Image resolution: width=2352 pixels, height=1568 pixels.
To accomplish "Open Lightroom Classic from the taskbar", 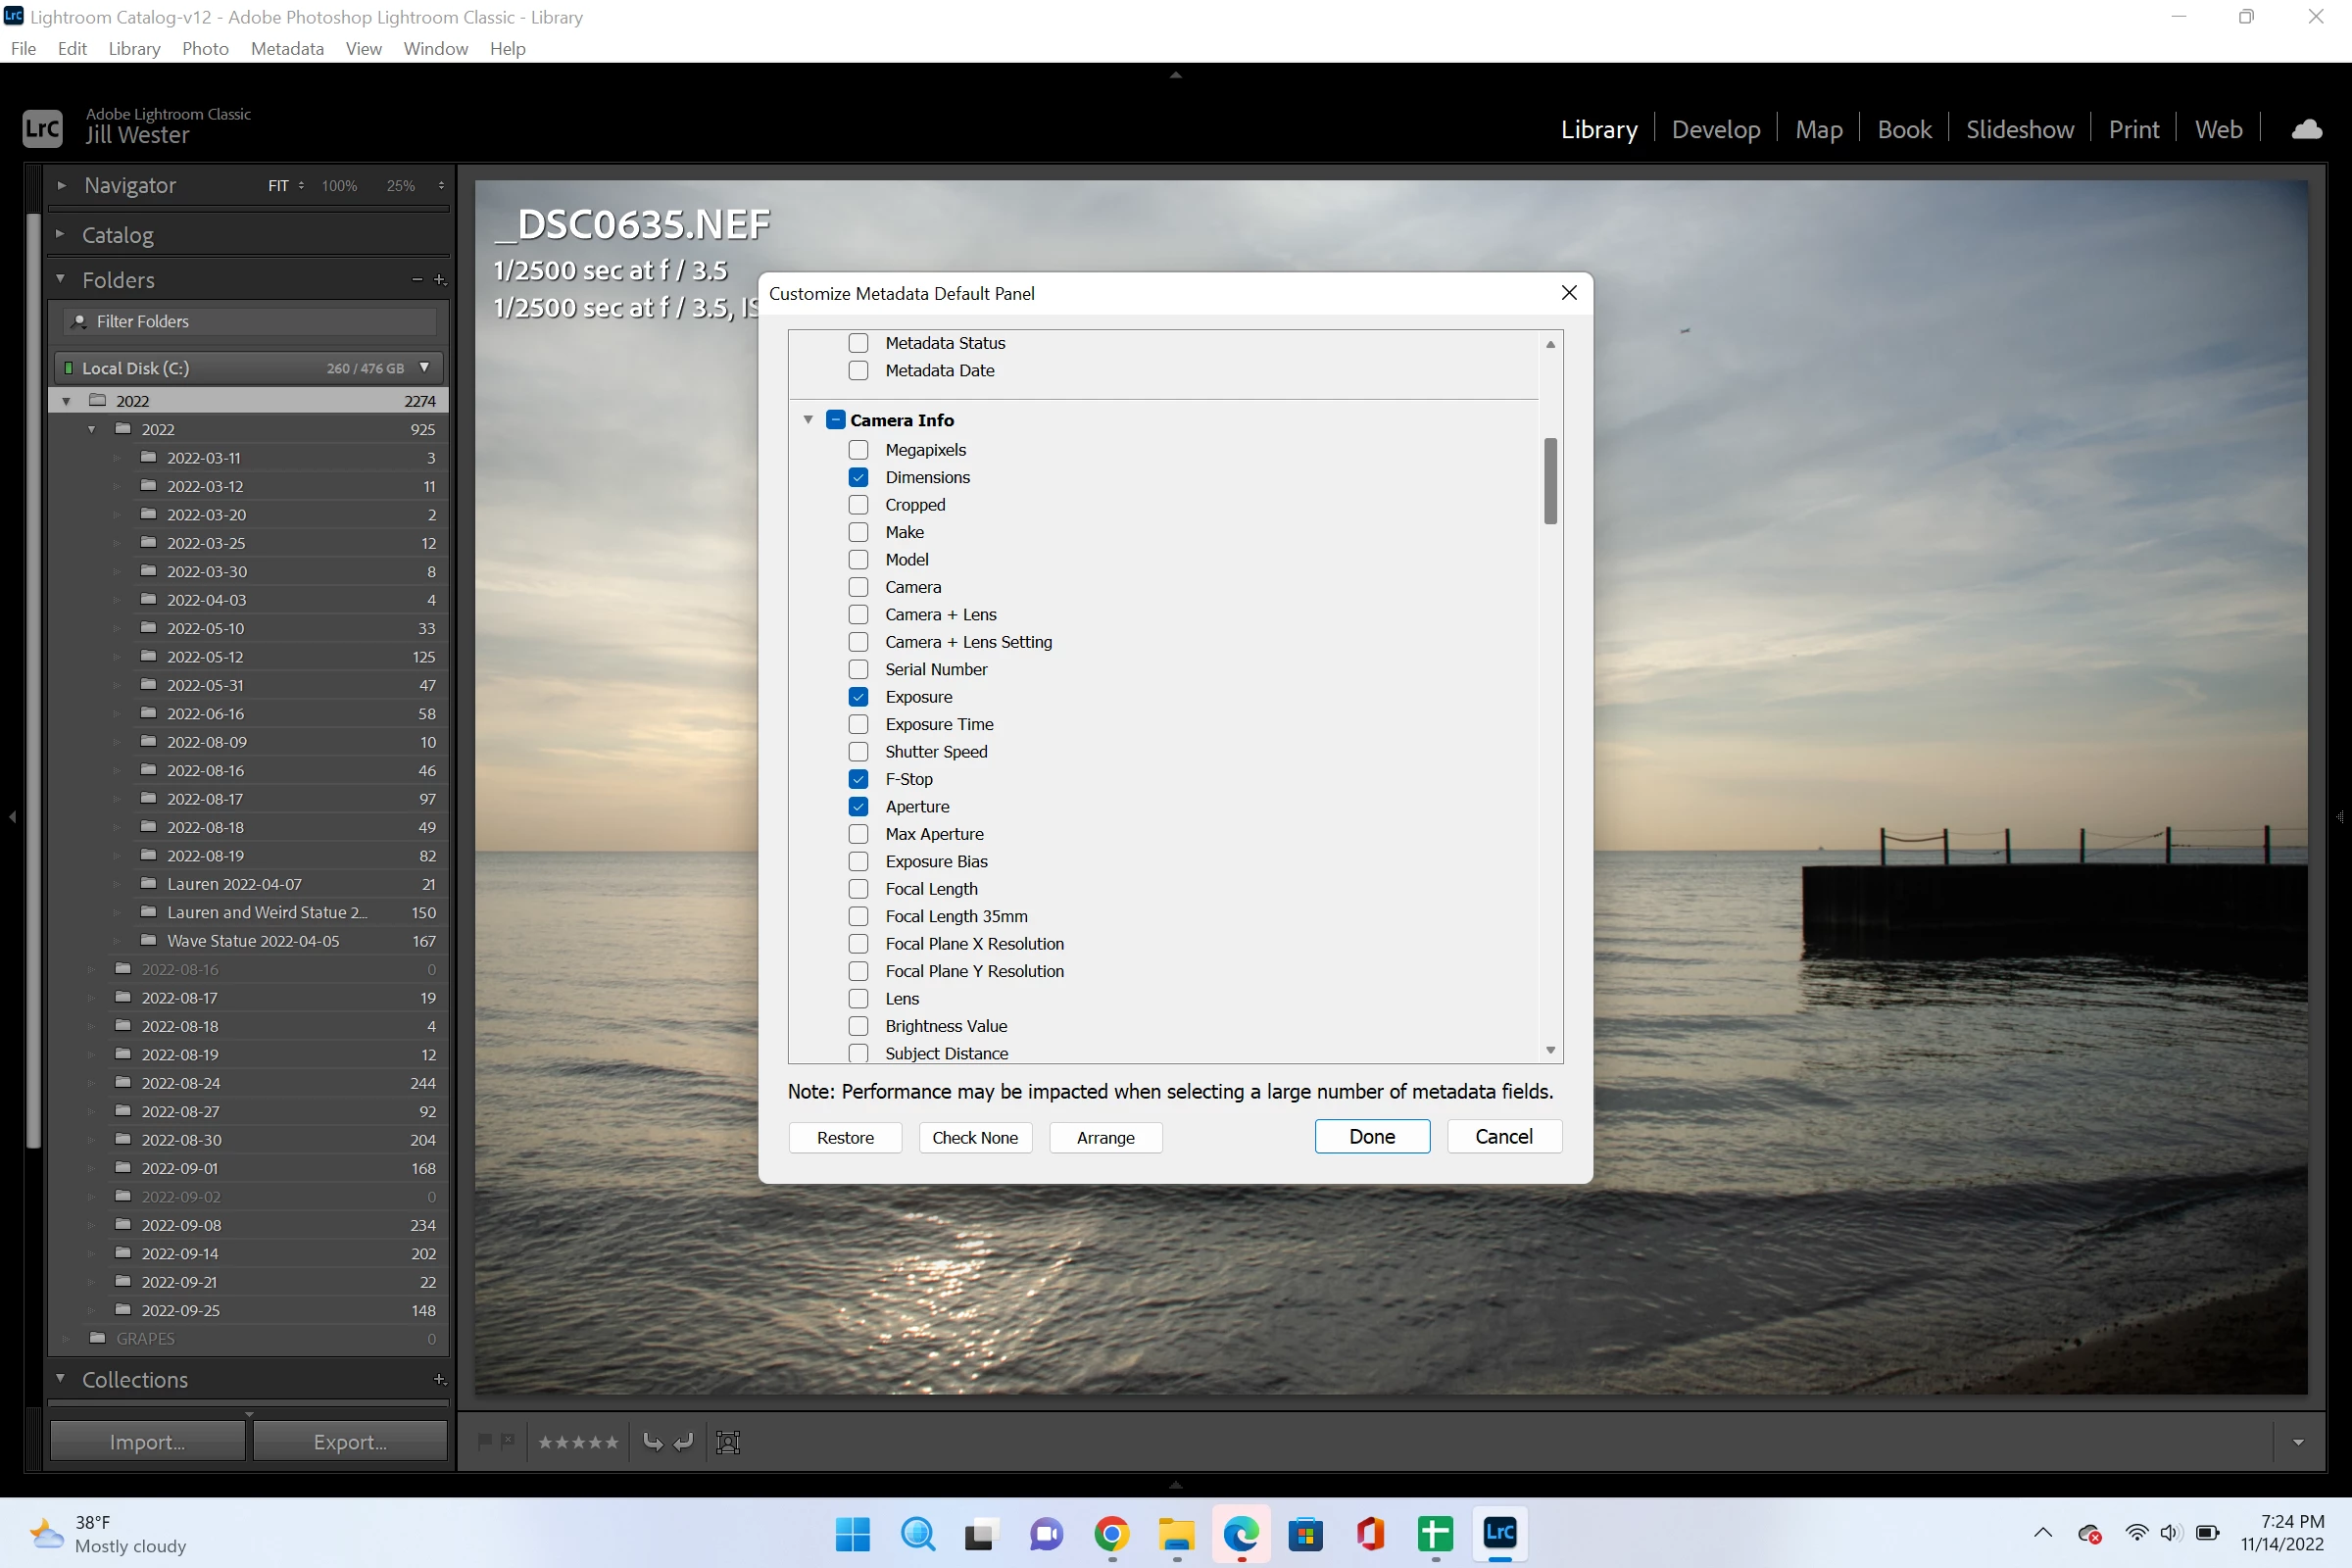I will click(1499, 1533).
